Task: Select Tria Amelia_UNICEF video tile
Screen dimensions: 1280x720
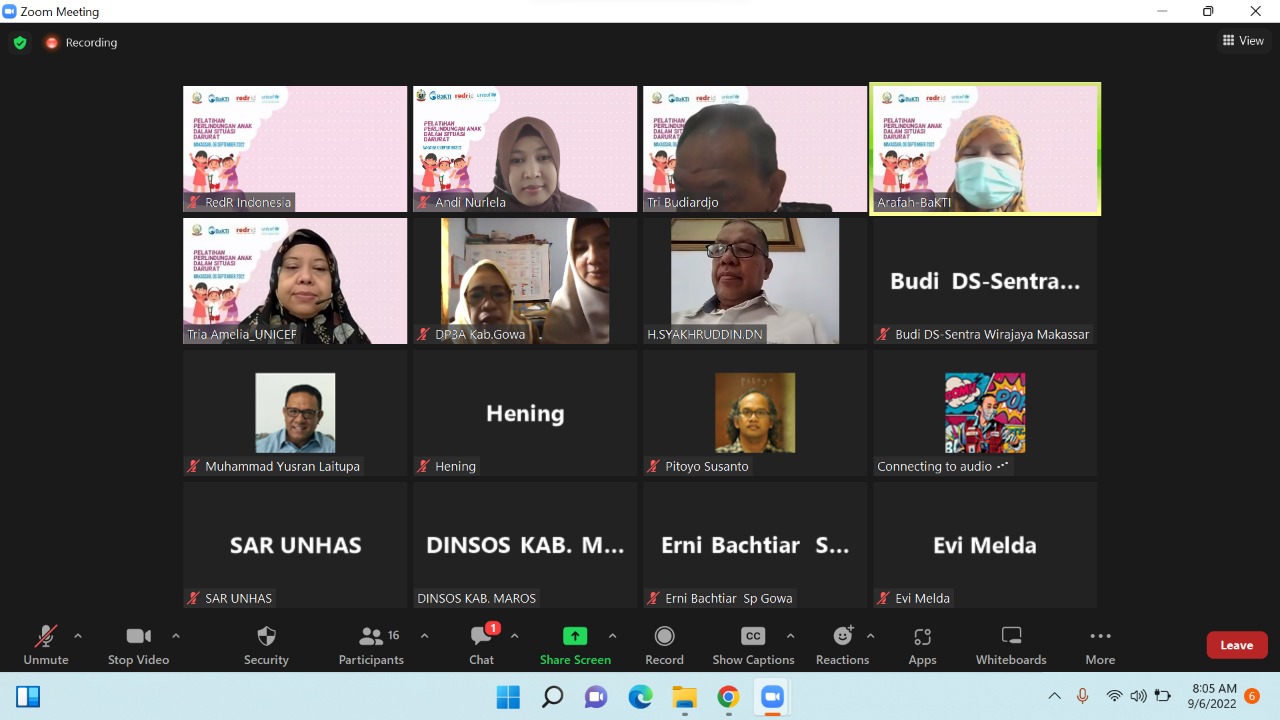Action: (x=295, y=281)
